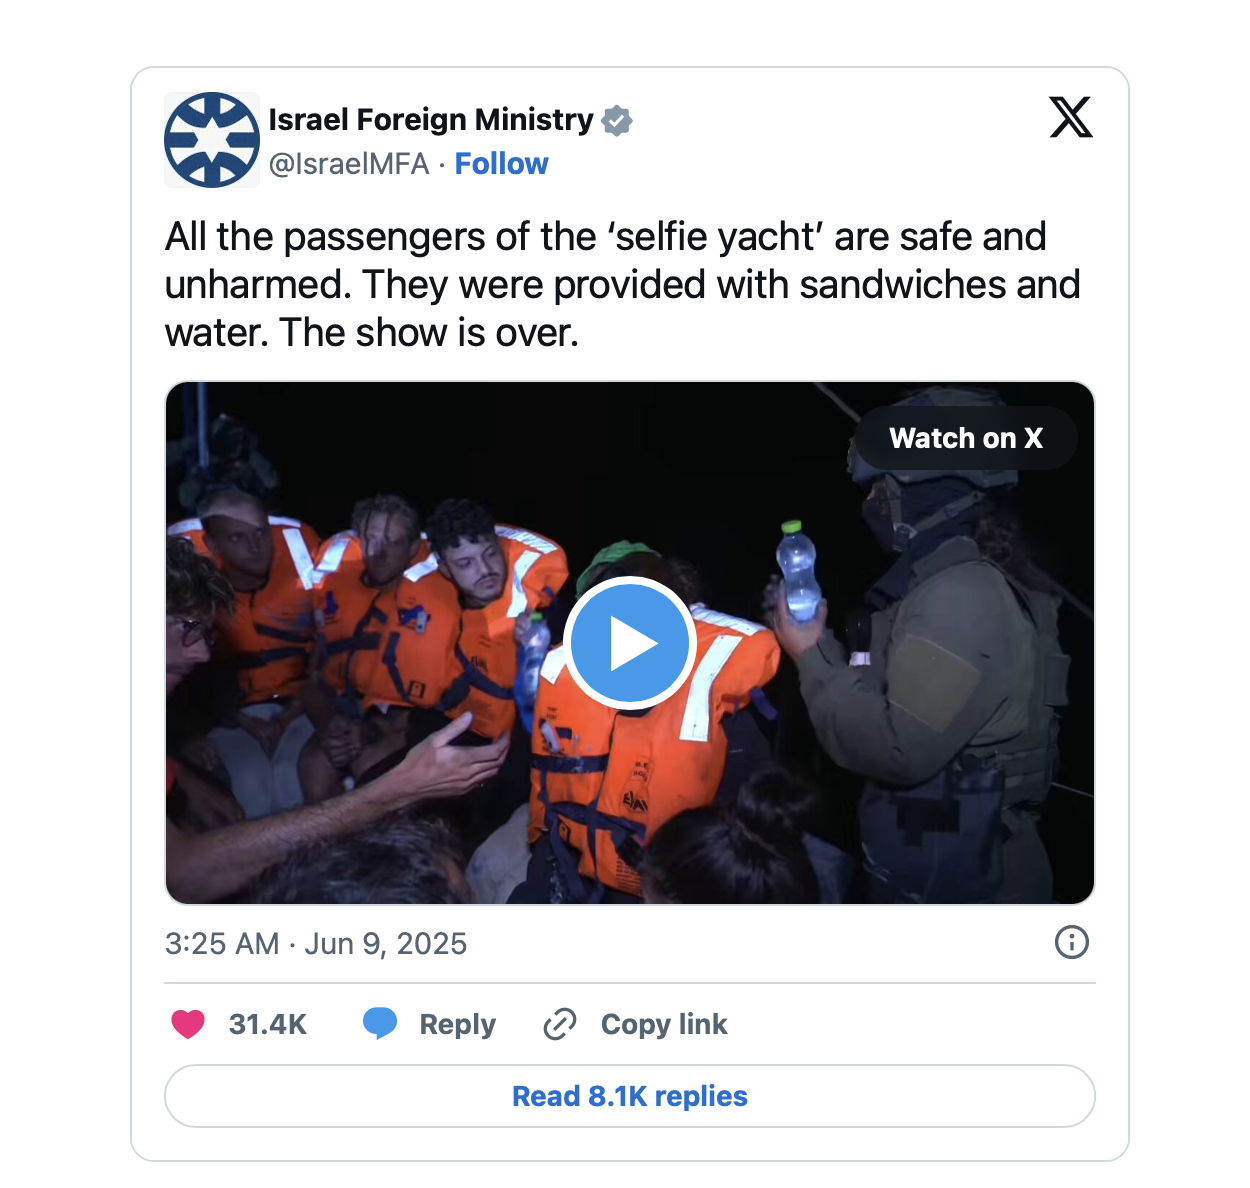Click the blue verified badge beside the name
The image size is (1250, 1188).
pyautogui.click(x=617, y=120)
